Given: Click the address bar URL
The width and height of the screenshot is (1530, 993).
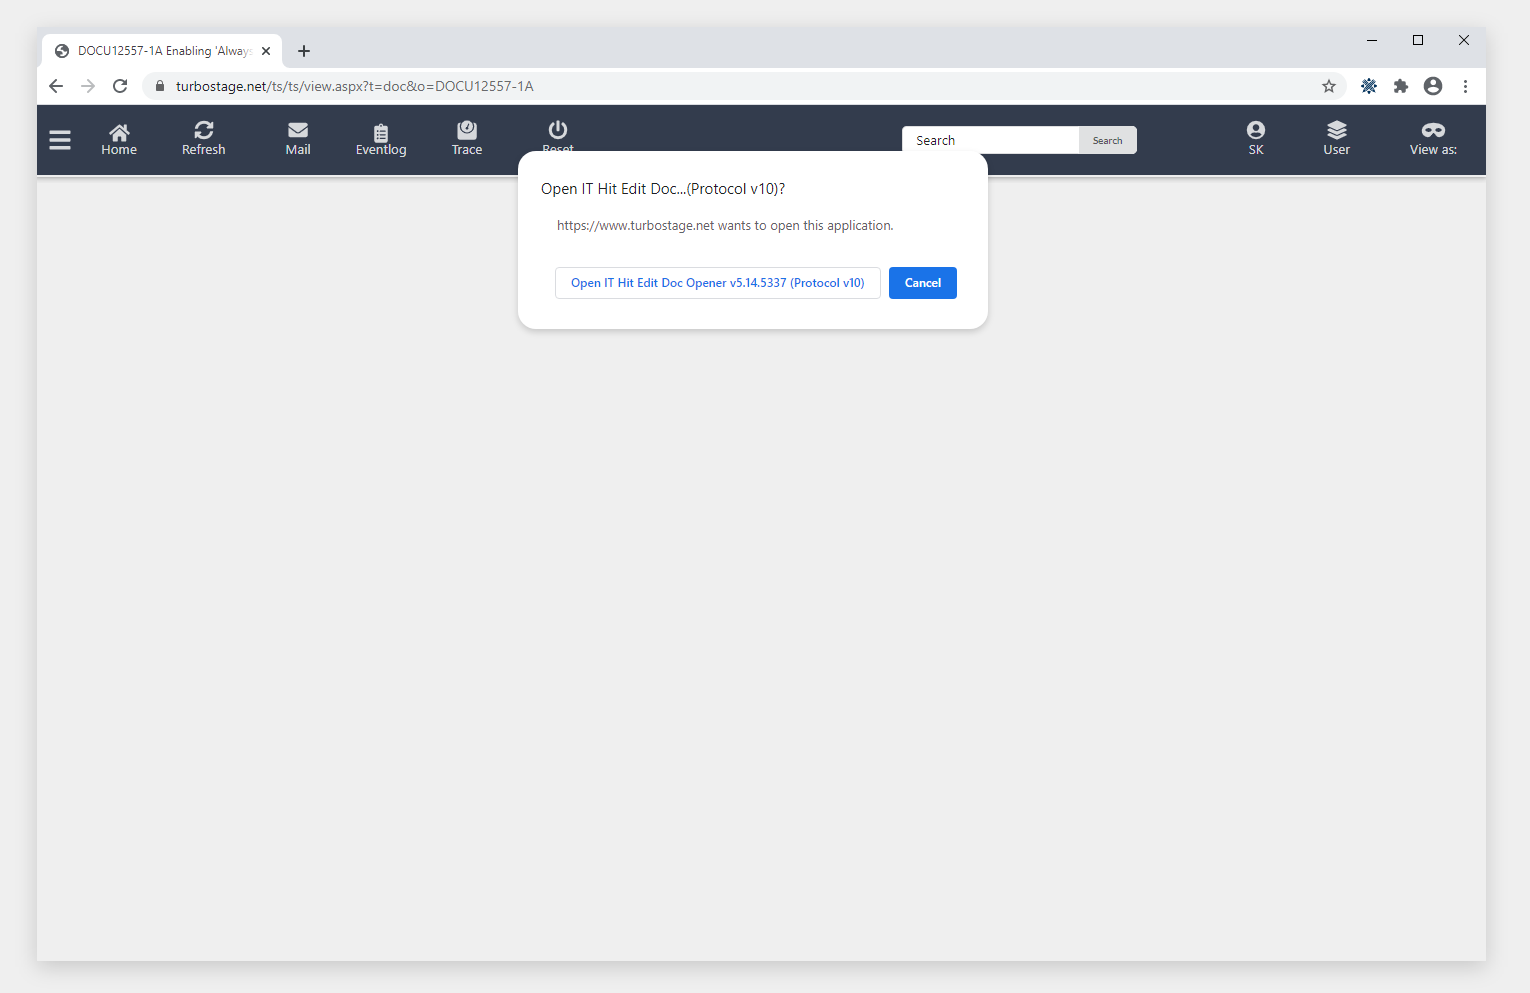Looking at the screenshot, I should [x=355, y=86].
